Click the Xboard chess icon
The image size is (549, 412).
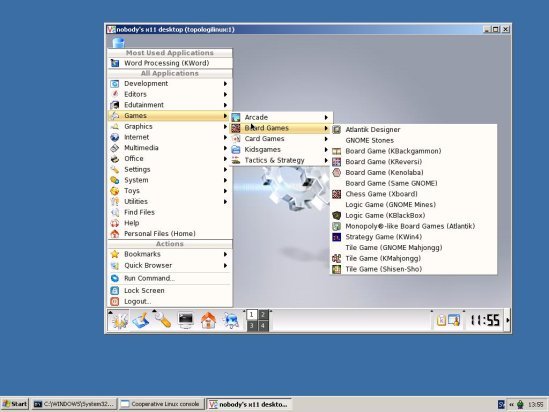point(336,194)
